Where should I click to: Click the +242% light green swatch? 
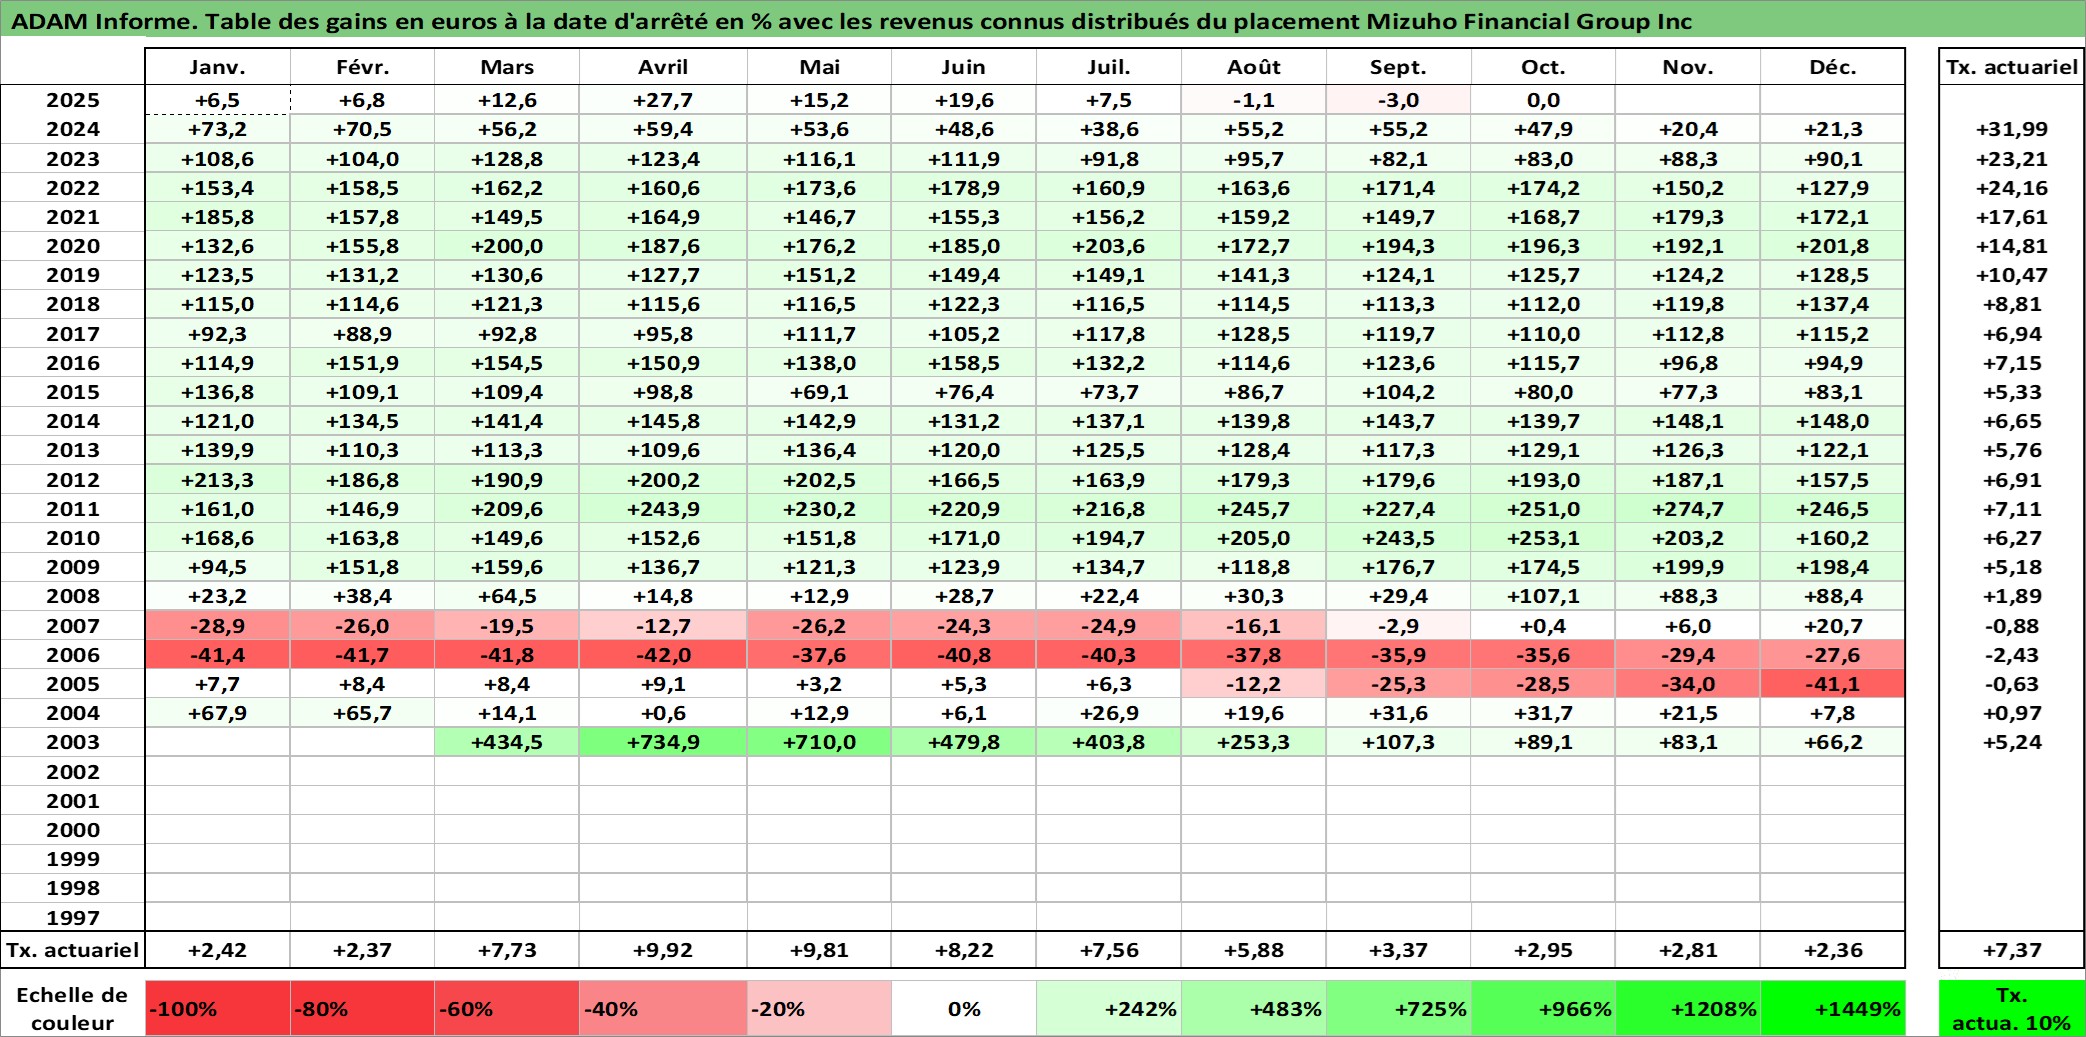tap(1109, 1008)
